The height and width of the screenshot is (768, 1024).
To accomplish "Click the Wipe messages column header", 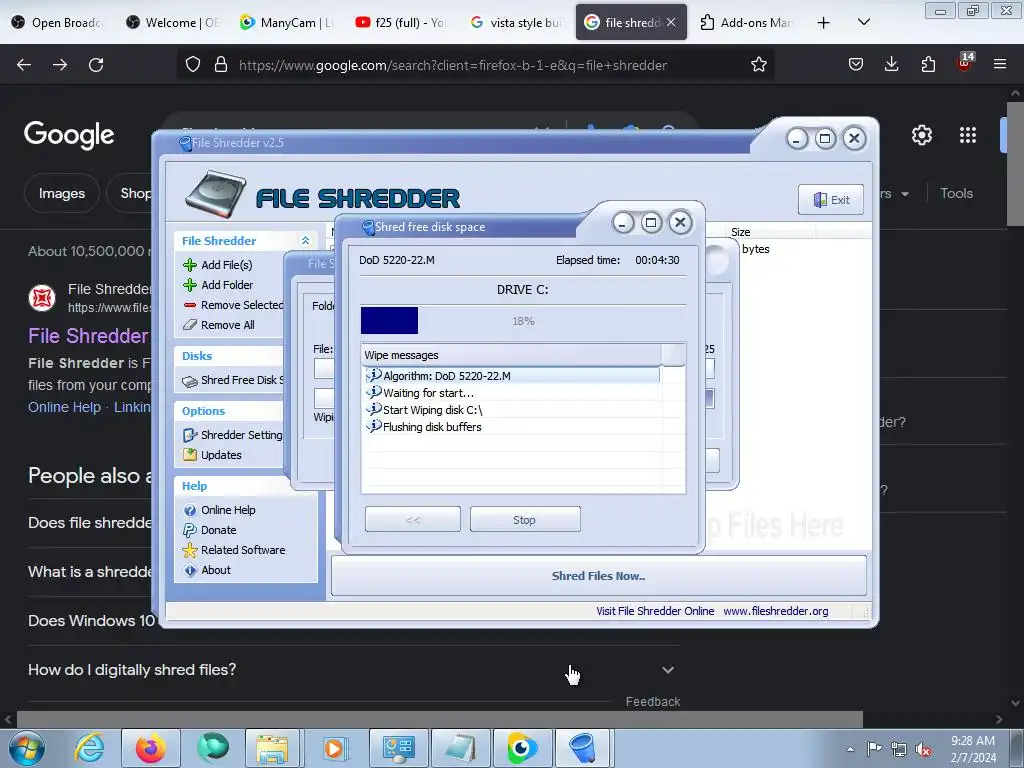I will pyautogui.click(x=511, y=355).
